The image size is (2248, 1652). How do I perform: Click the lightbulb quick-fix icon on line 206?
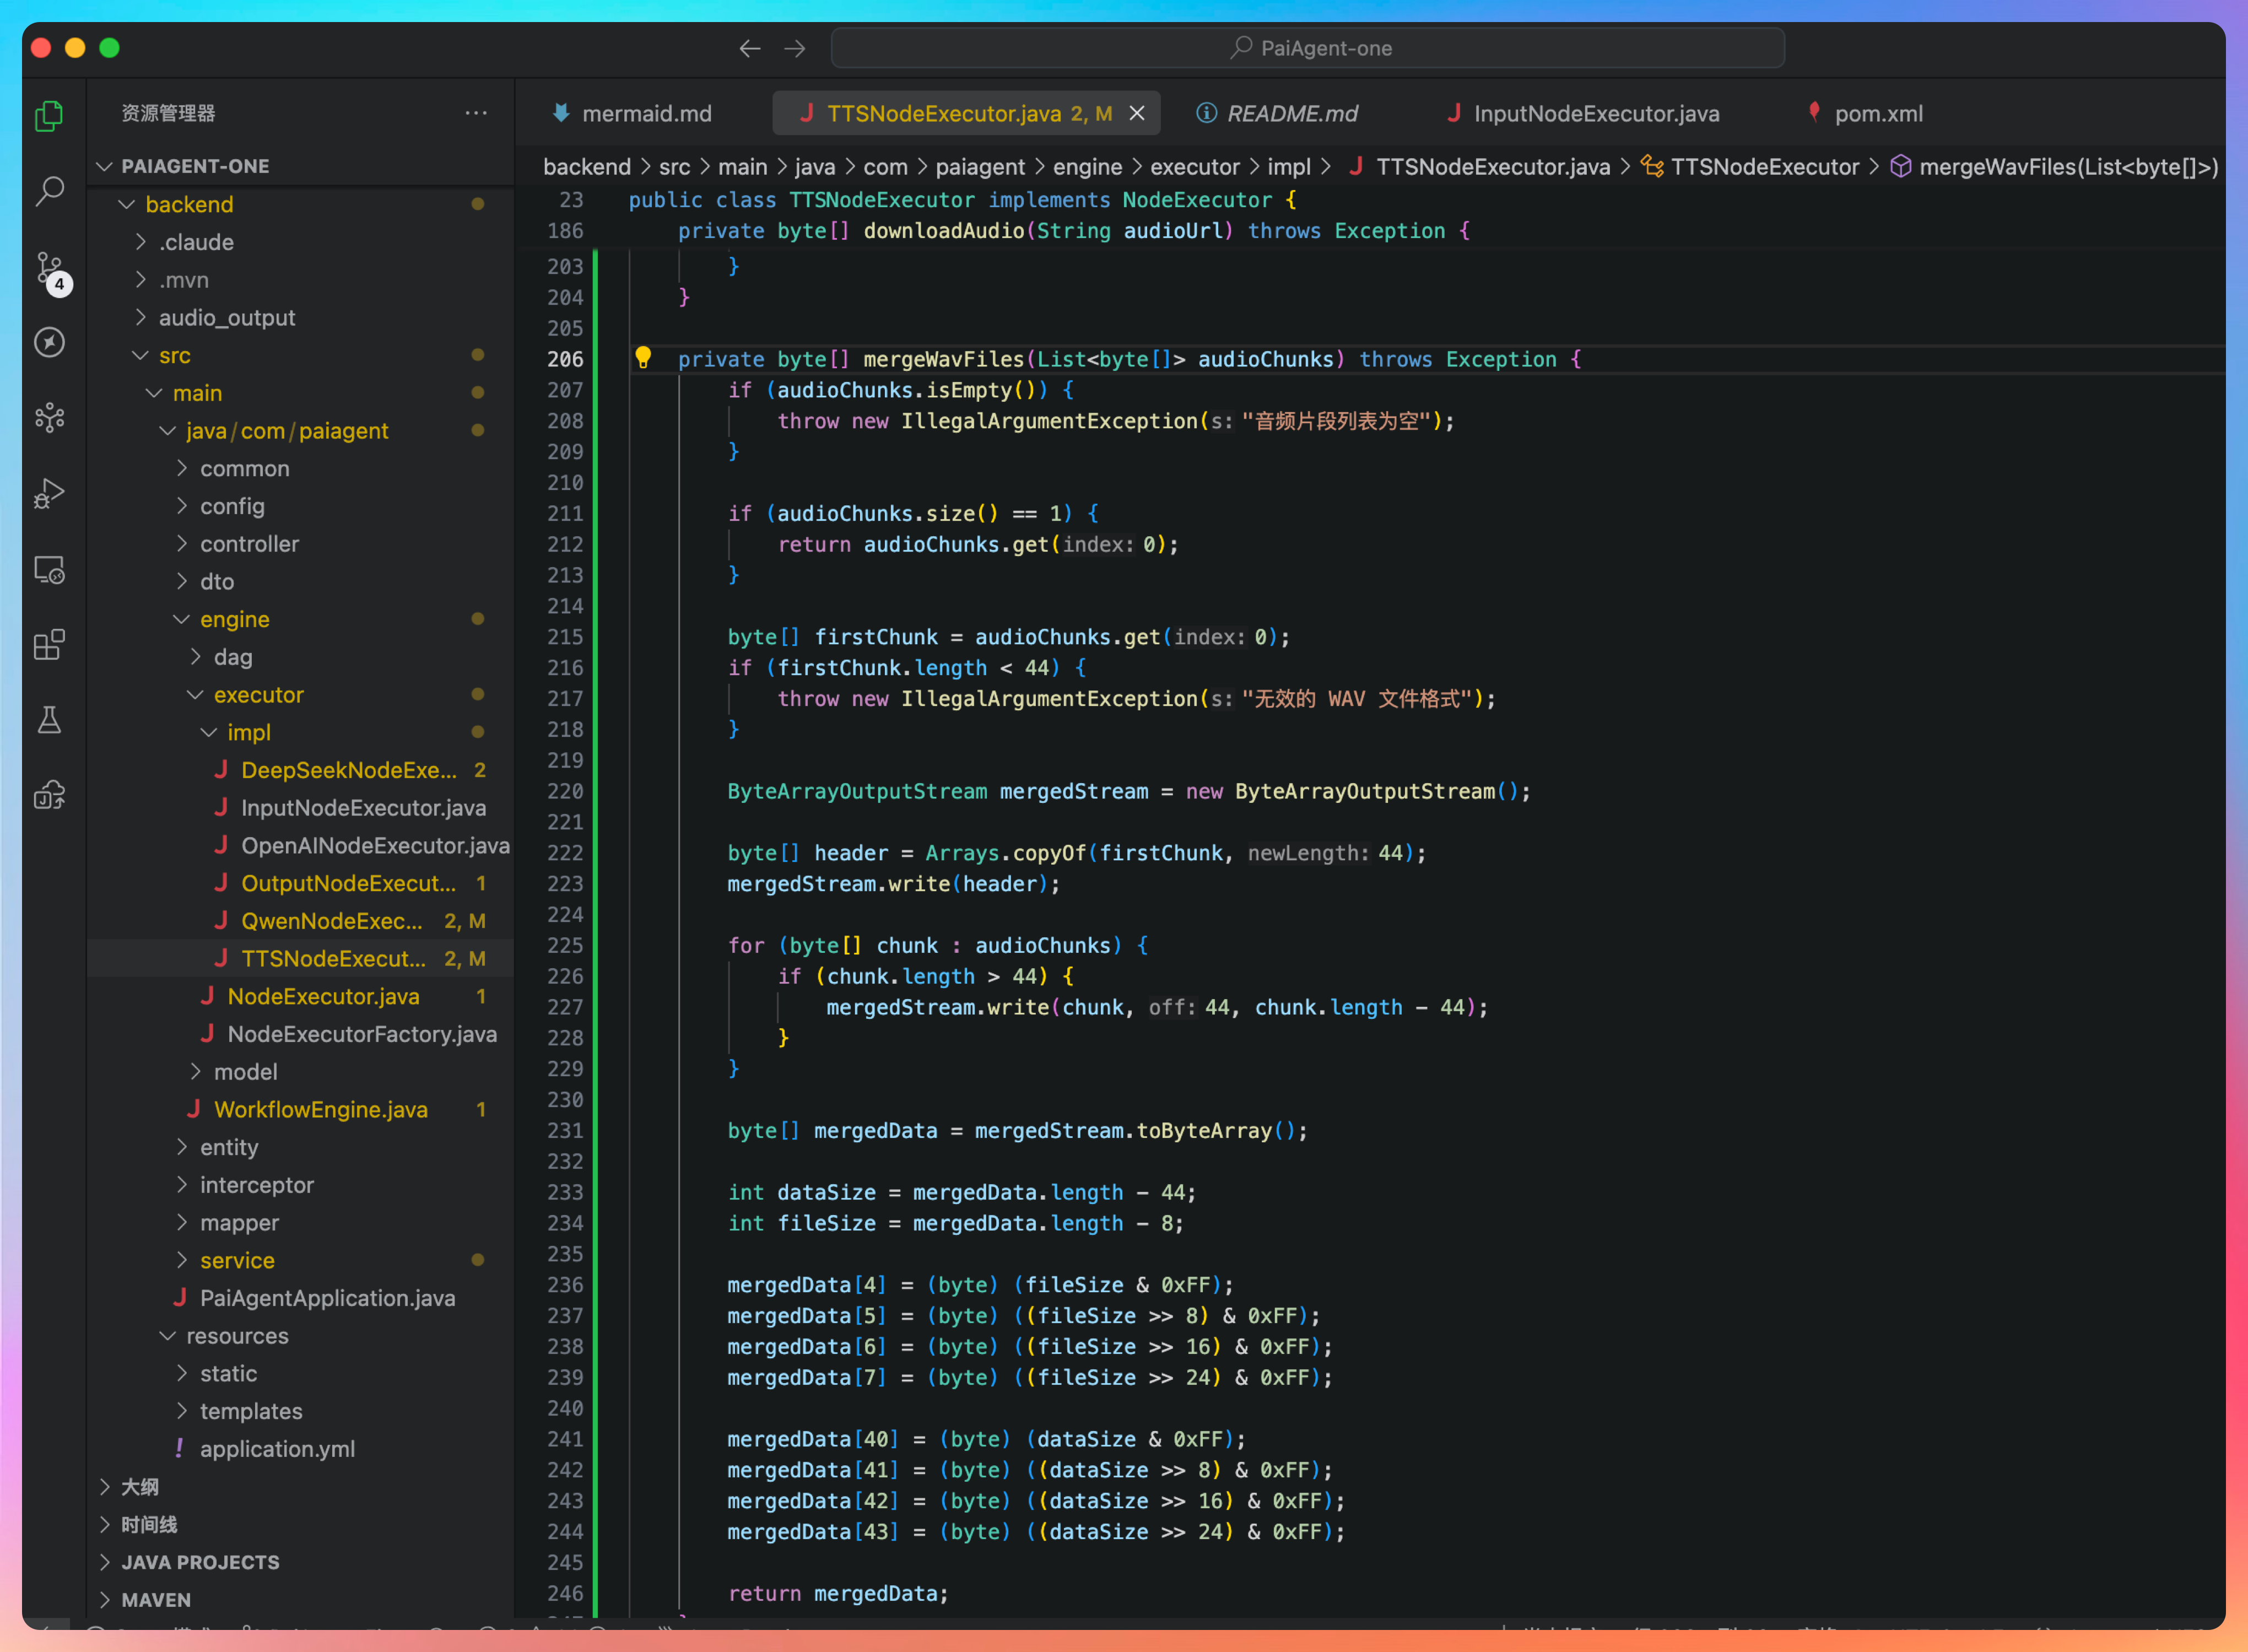643,358
